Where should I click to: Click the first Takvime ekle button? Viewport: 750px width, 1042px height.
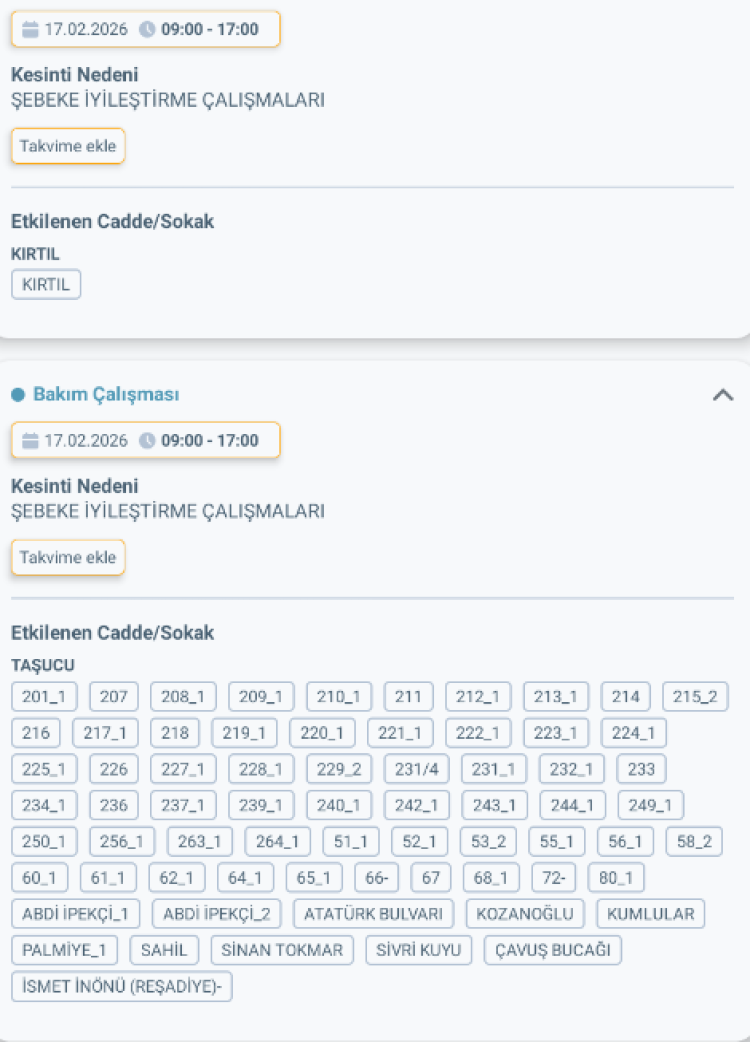coord(67,146)
